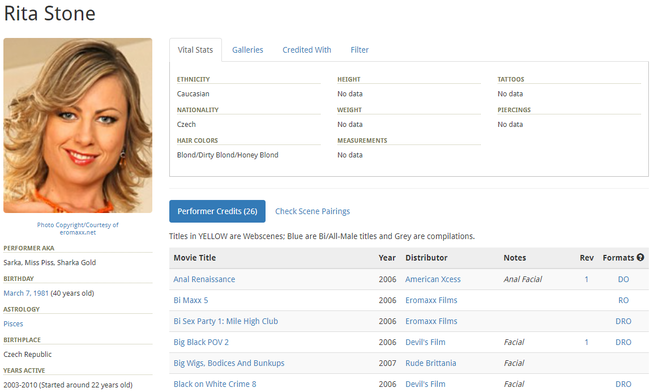The height and width of the screenshot is (392, 650).
Task: Click the American Xcess distributor link
Action: (x=433, y=279)
